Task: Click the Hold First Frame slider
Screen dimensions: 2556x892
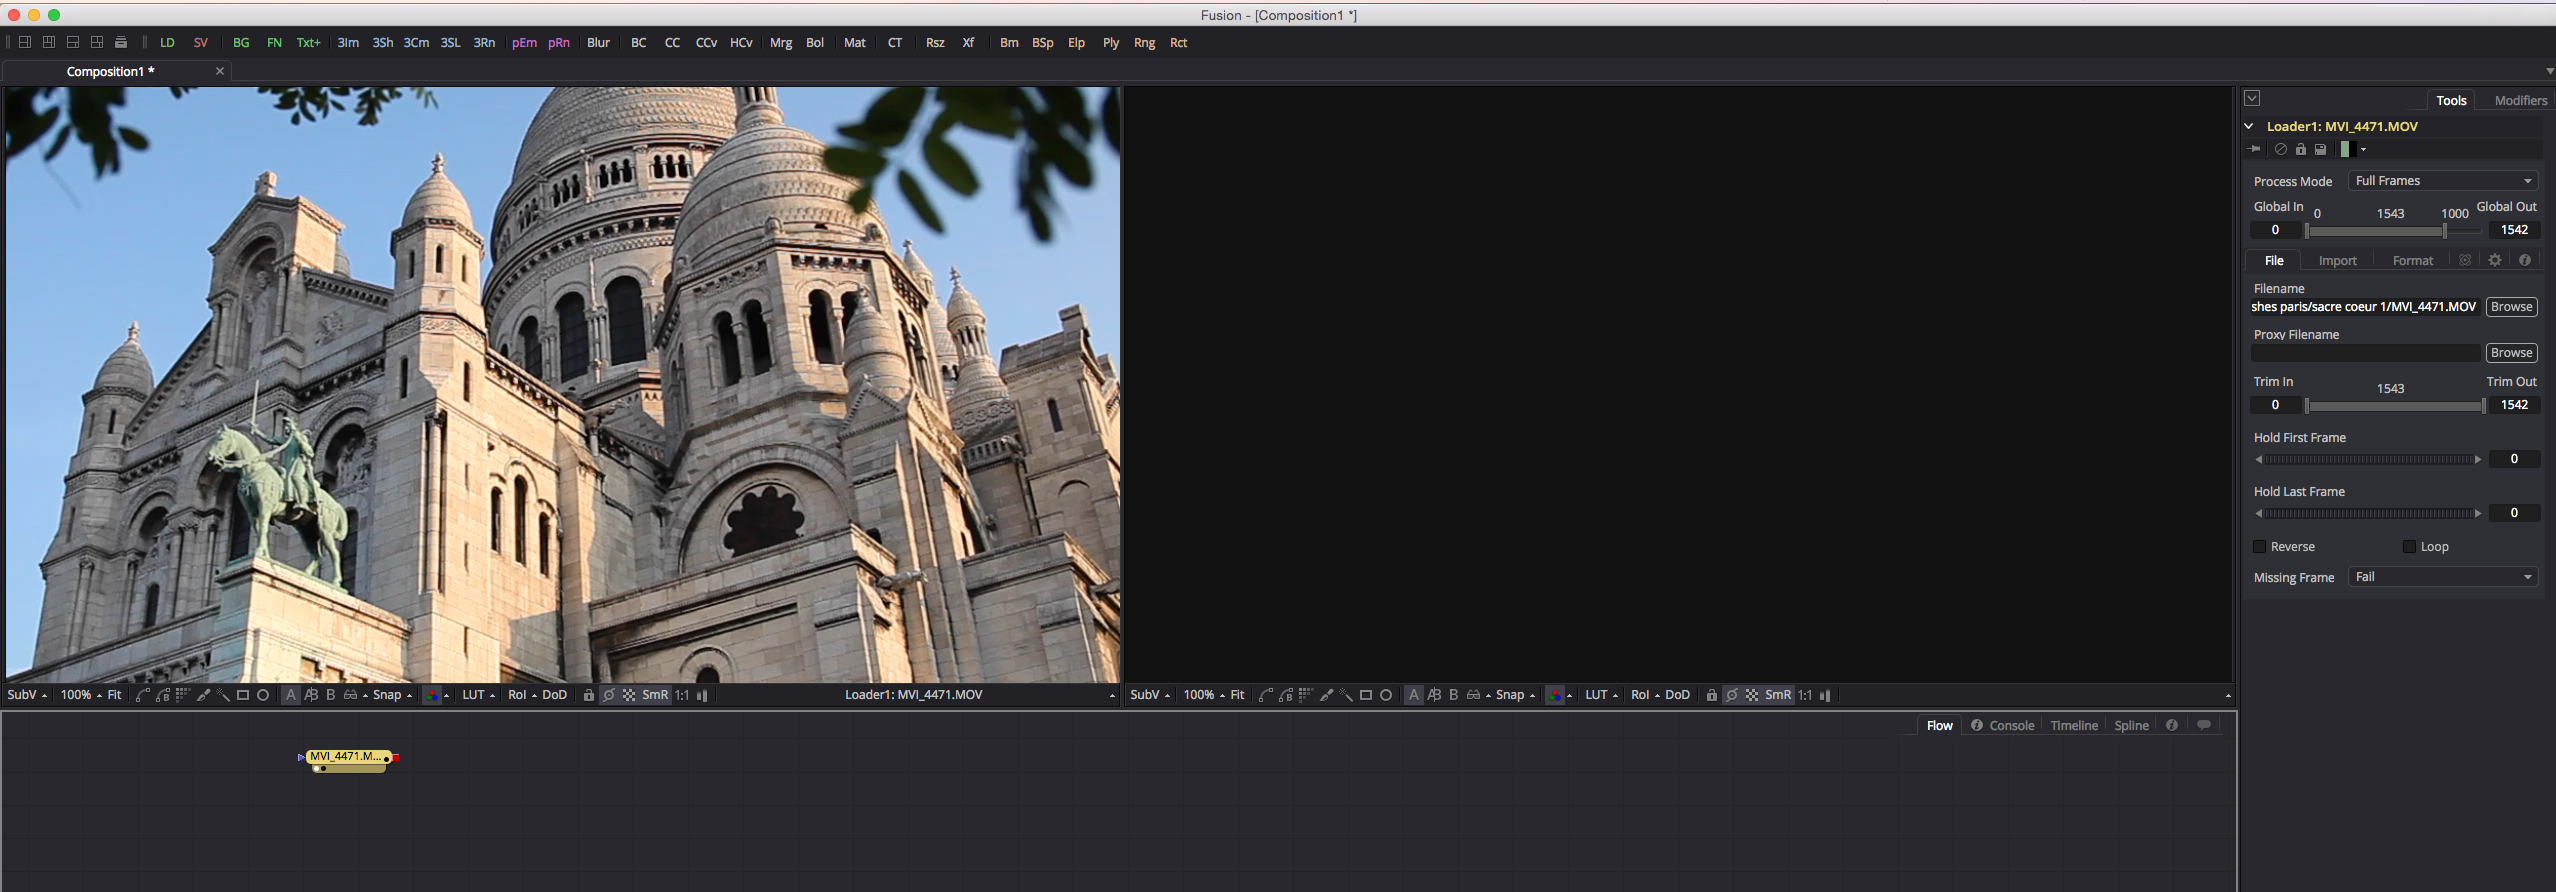Action: pos(2368,459)
